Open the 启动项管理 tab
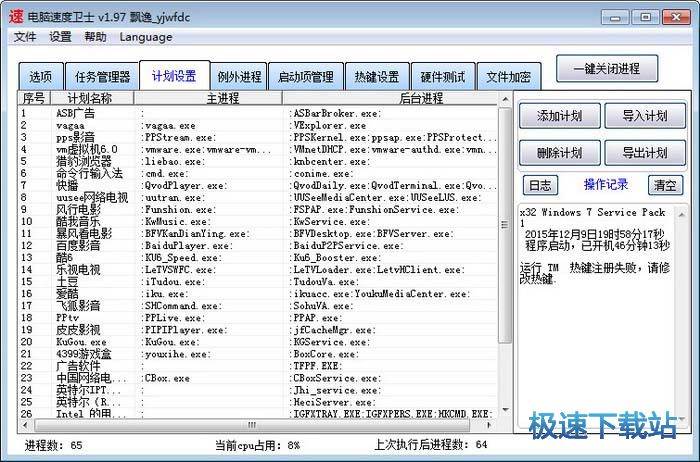 point(305,77)
